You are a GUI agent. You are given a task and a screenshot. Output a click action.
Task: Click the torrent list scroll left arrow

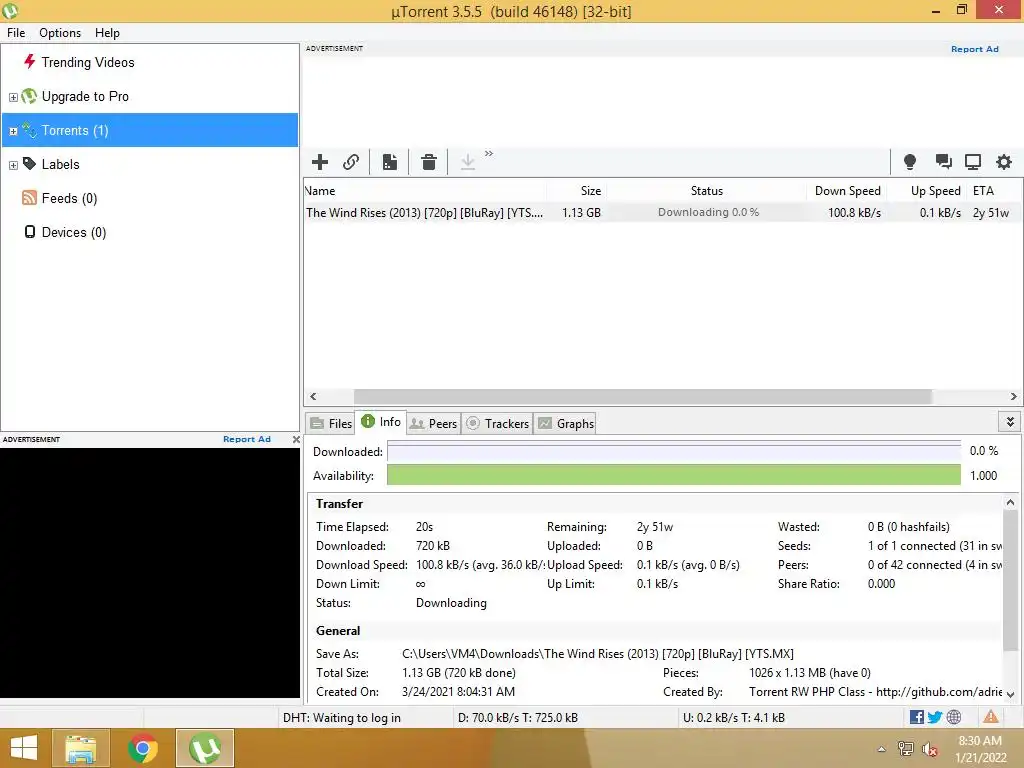coord(313,396)
